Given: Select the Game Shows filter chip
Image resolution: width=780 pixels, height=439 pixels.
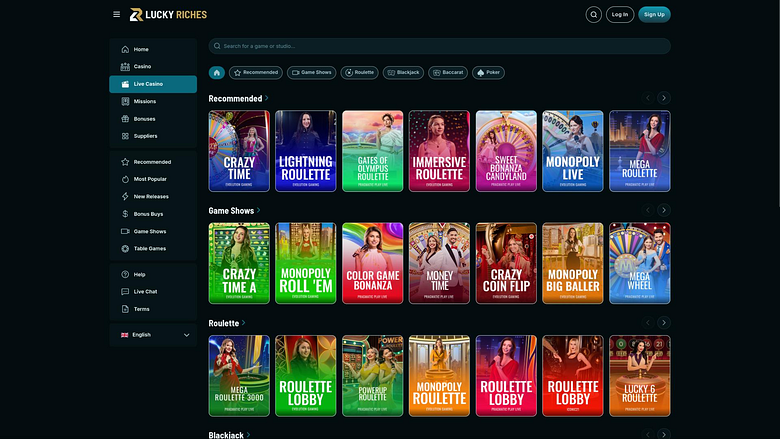Looking at the screenshot, I should pos(311,73).
